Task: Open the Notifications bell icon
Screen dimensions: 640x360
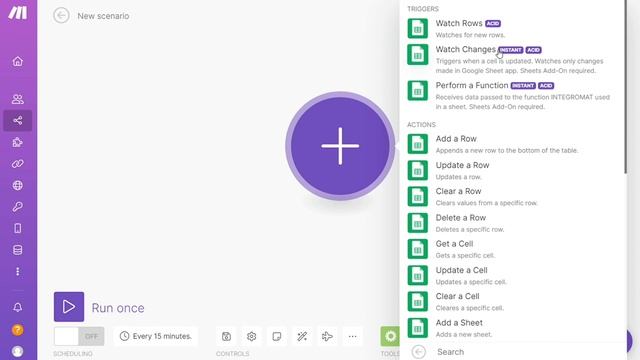Action: pos(18,307)
